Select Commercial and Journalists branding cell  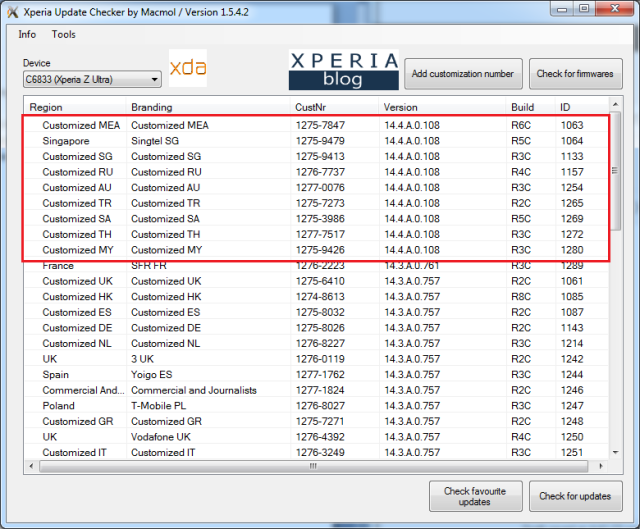(193, 390)
